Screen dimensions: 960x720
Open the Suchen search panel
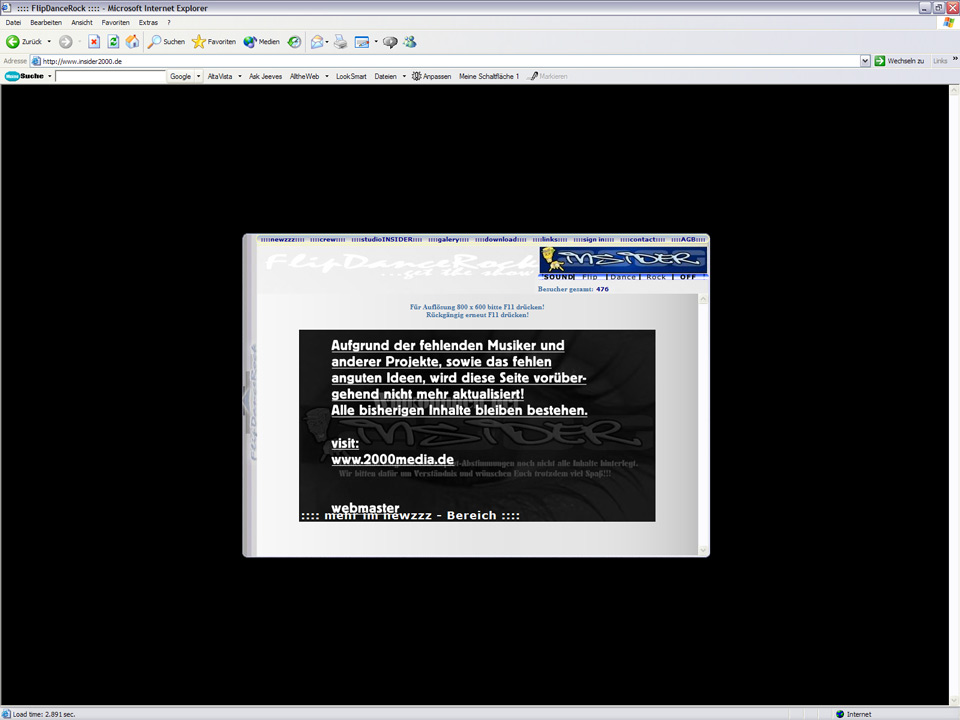click(166, 41)
